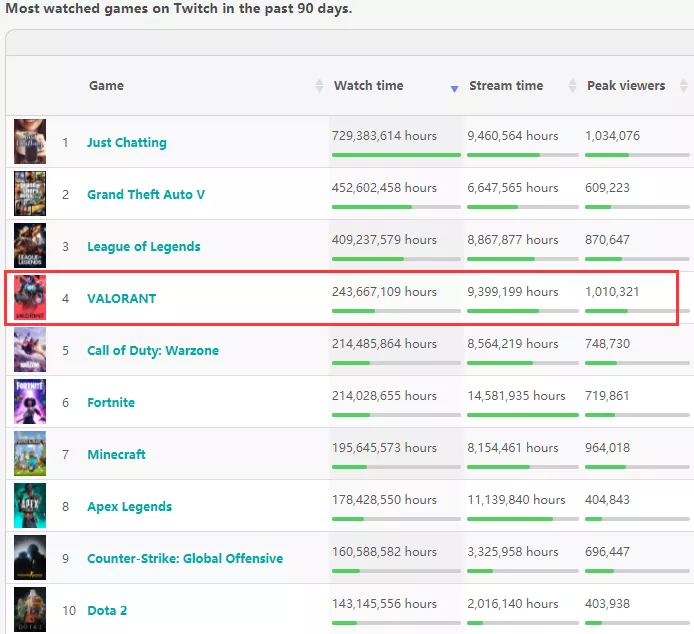The height and width of the screenshot is (634, 694).
Task: Select the 1,034,076 peak viewers value
Action: [x=612, y=135]
